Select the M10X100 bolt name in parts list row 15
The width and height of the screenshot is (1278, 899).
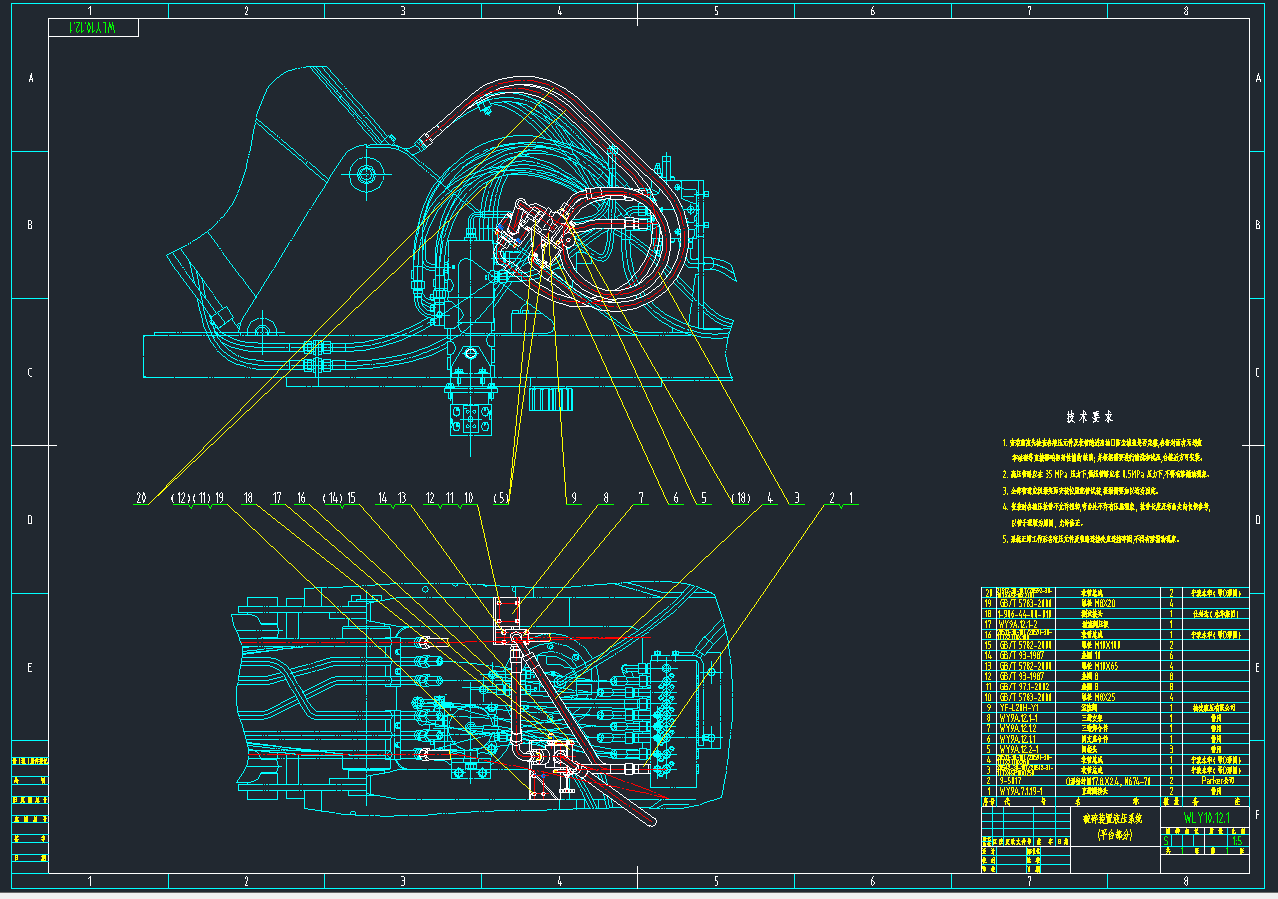1101,645
